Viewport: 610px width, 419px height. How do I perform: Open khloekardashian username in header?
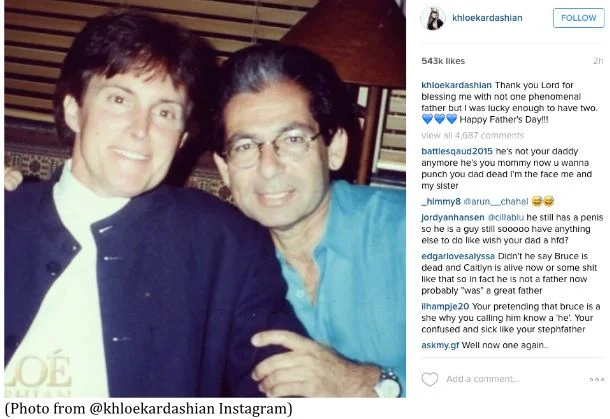(x=487, y=18)
